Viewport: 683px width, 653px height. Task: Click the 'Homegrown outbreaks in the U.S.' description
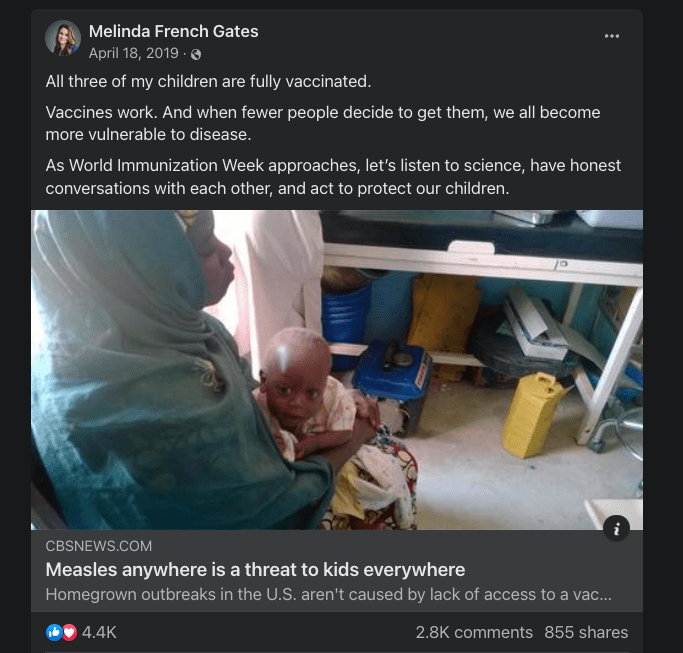point(328,595)
